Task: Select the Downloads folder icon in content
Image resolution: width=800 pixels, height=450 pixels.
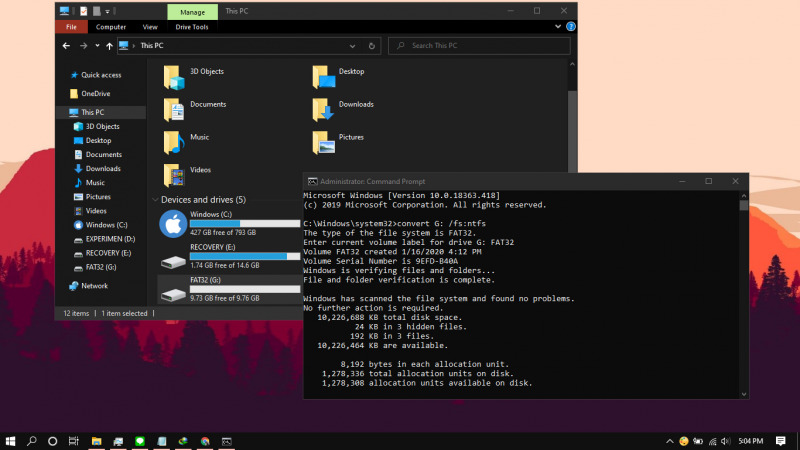Action: (323, 109)
